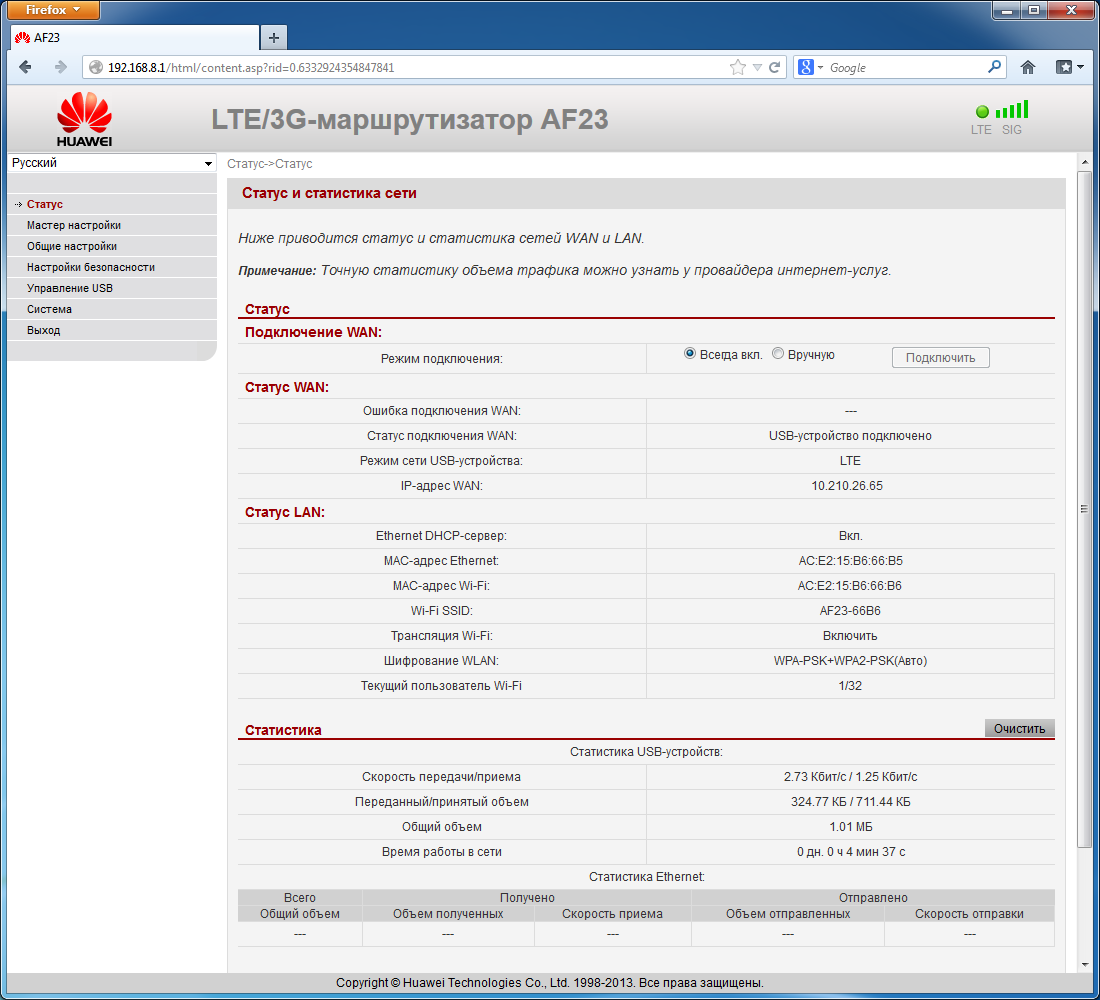Open the bookmarks menu icon

tap(1069, 67)
